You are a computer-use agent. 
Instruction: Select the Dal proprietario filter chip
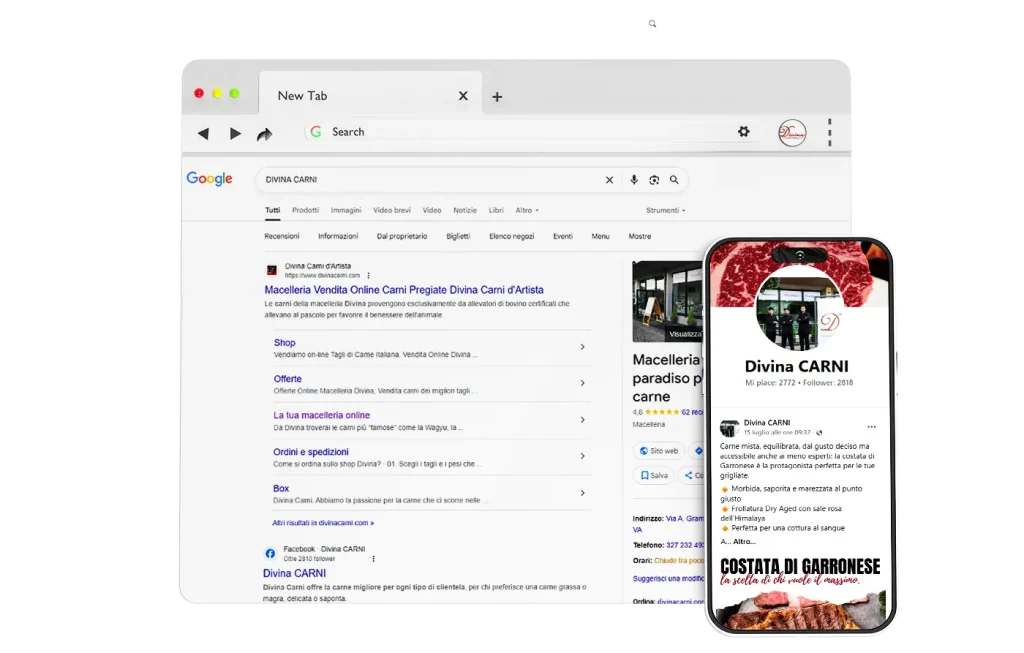click(x=402, y=236)
